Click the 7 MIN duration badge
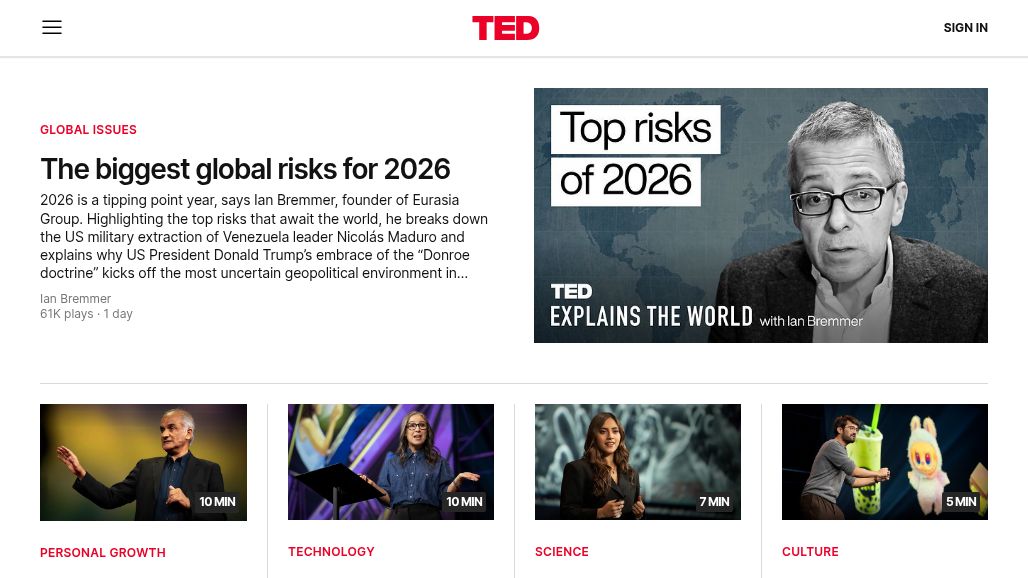Screen dimensions: 1028x578 [x=714, y=502]
